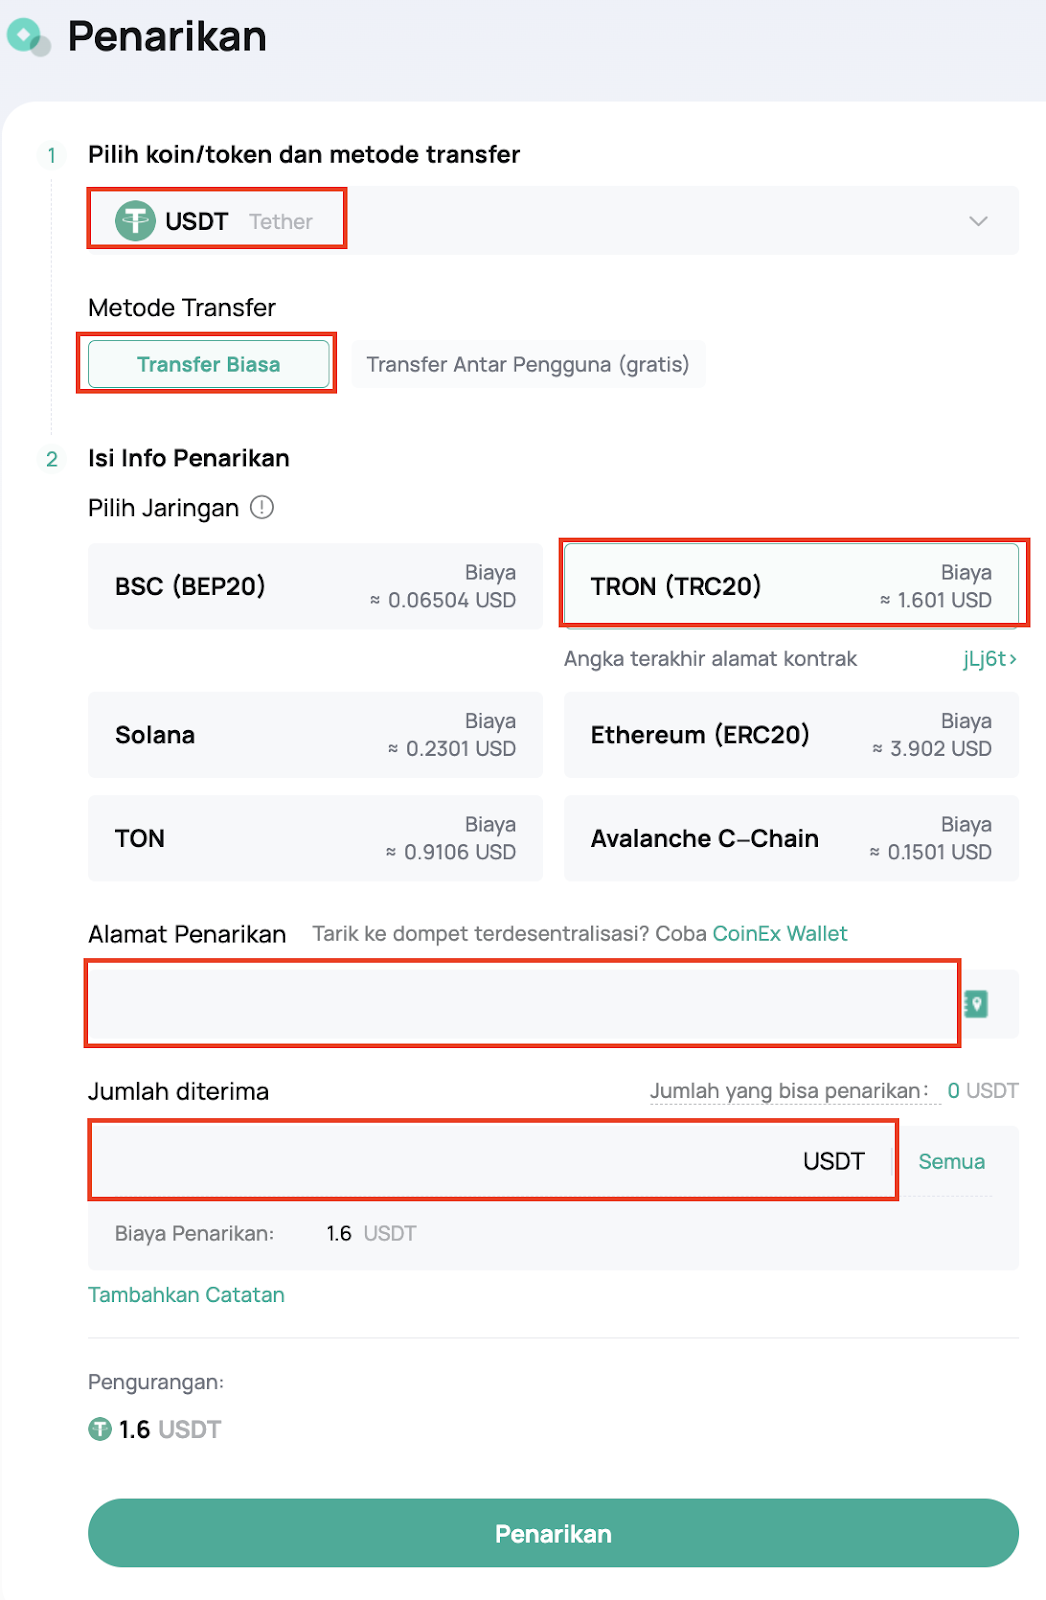Click the Alamat Penarikan address field
Image resolution: width=1046 pixels, height=1600 pixels.
point(522,1004)
